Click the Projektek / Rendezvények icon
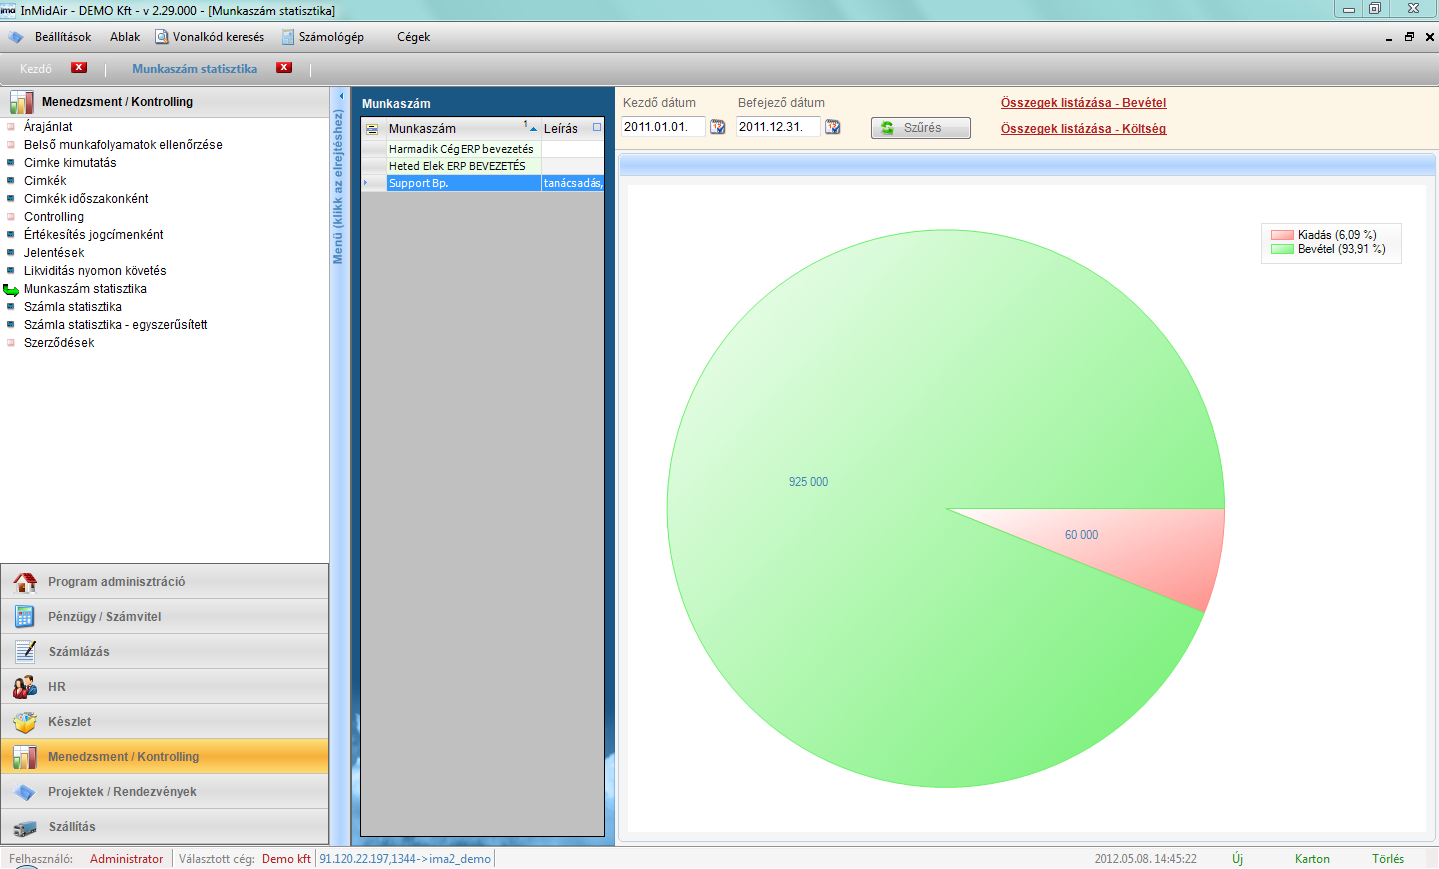The image size is (1439, 869). [25, 792]
